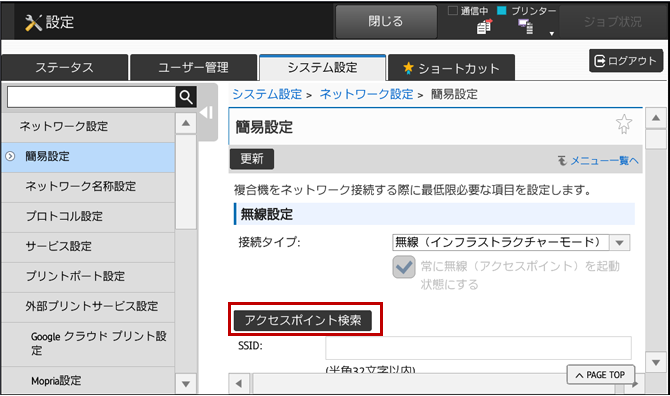The height and width of the screenshot is (396, 670).
Task: Click main panel scroll up arrow
Action: 656,118
